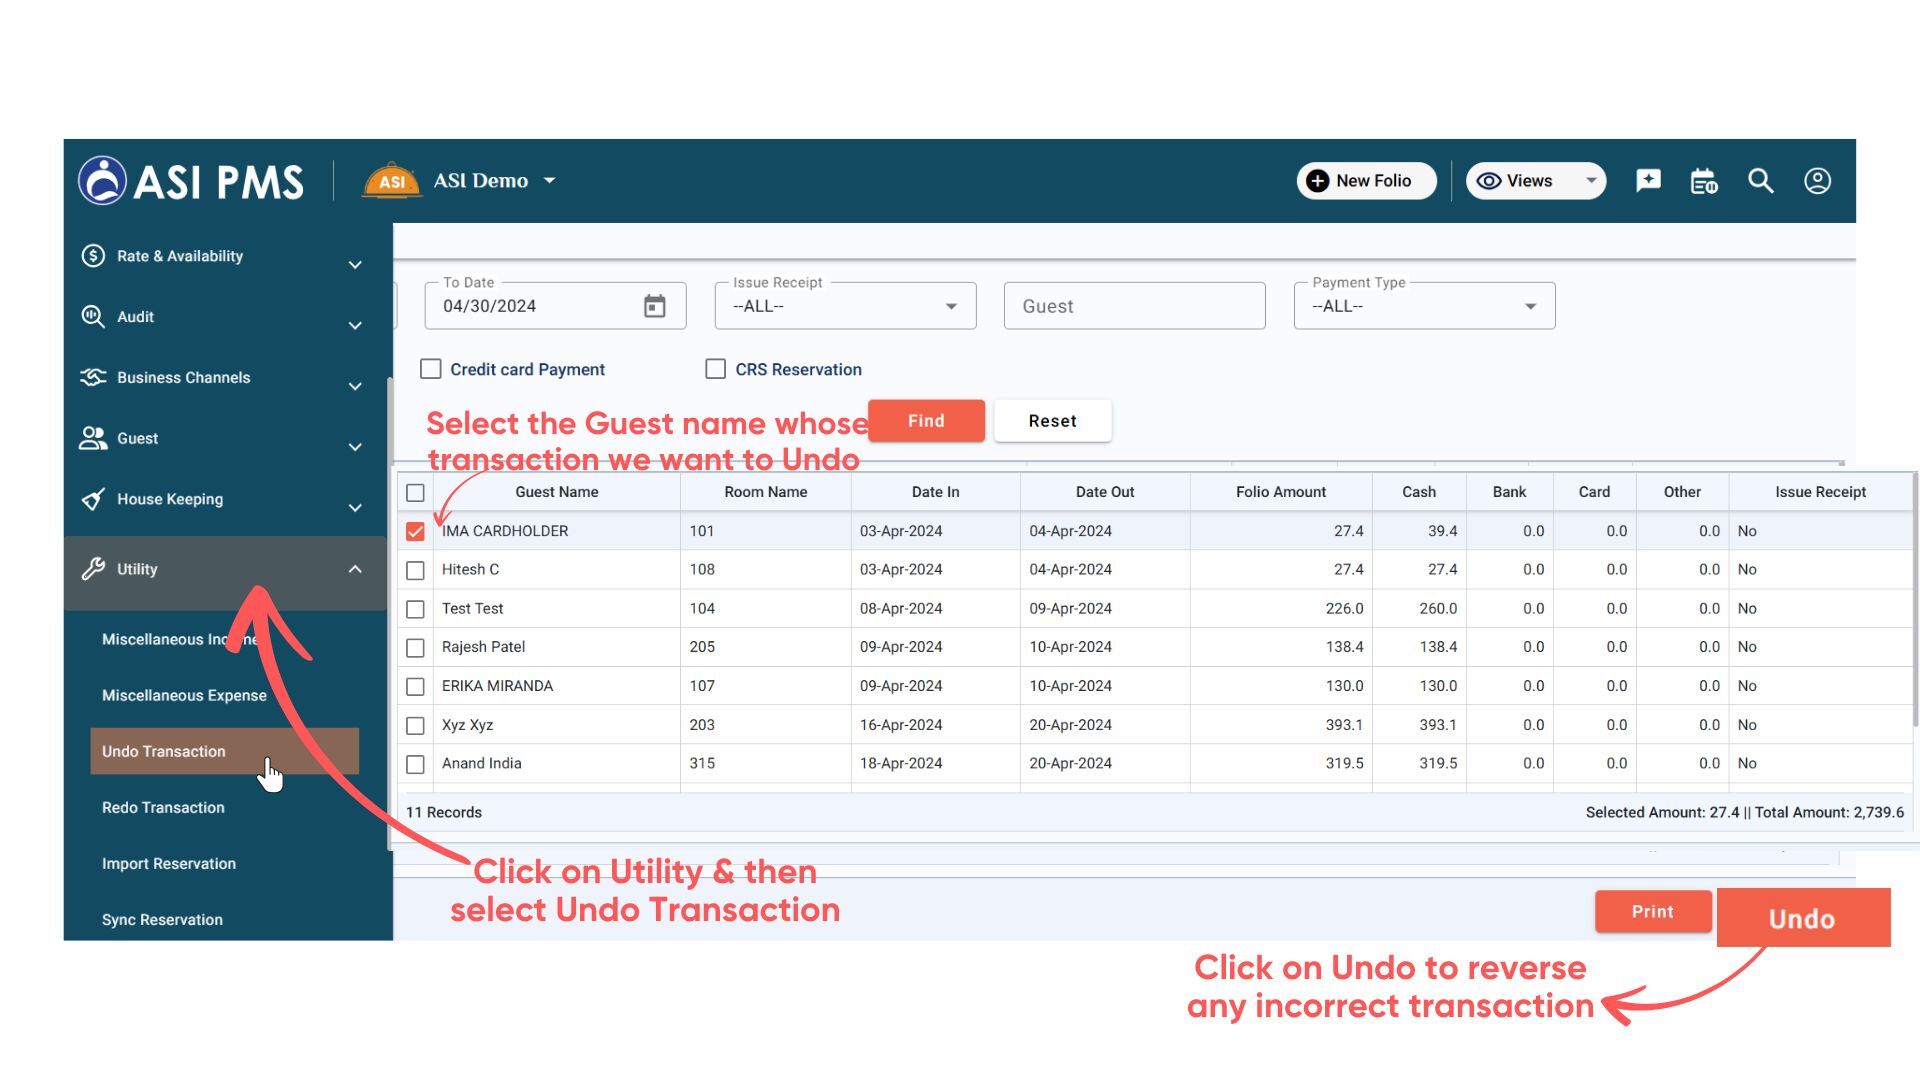Open Redo Transaction in the Utility menu

(163, 808)
